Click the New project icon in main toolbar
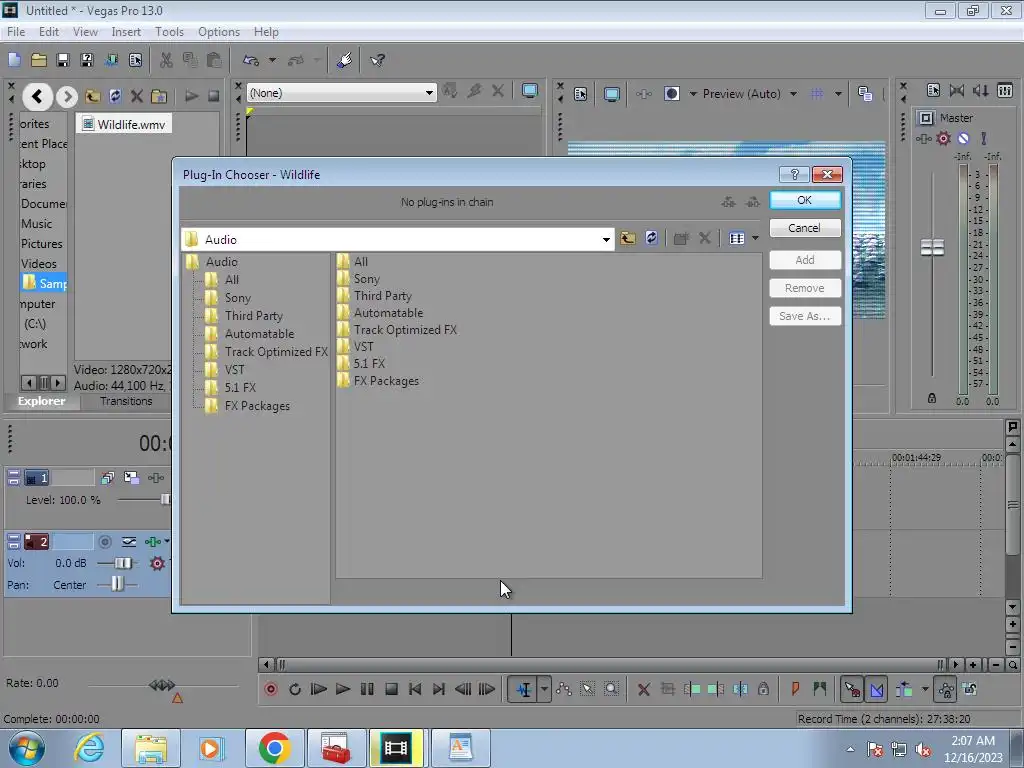 [14, 60]
